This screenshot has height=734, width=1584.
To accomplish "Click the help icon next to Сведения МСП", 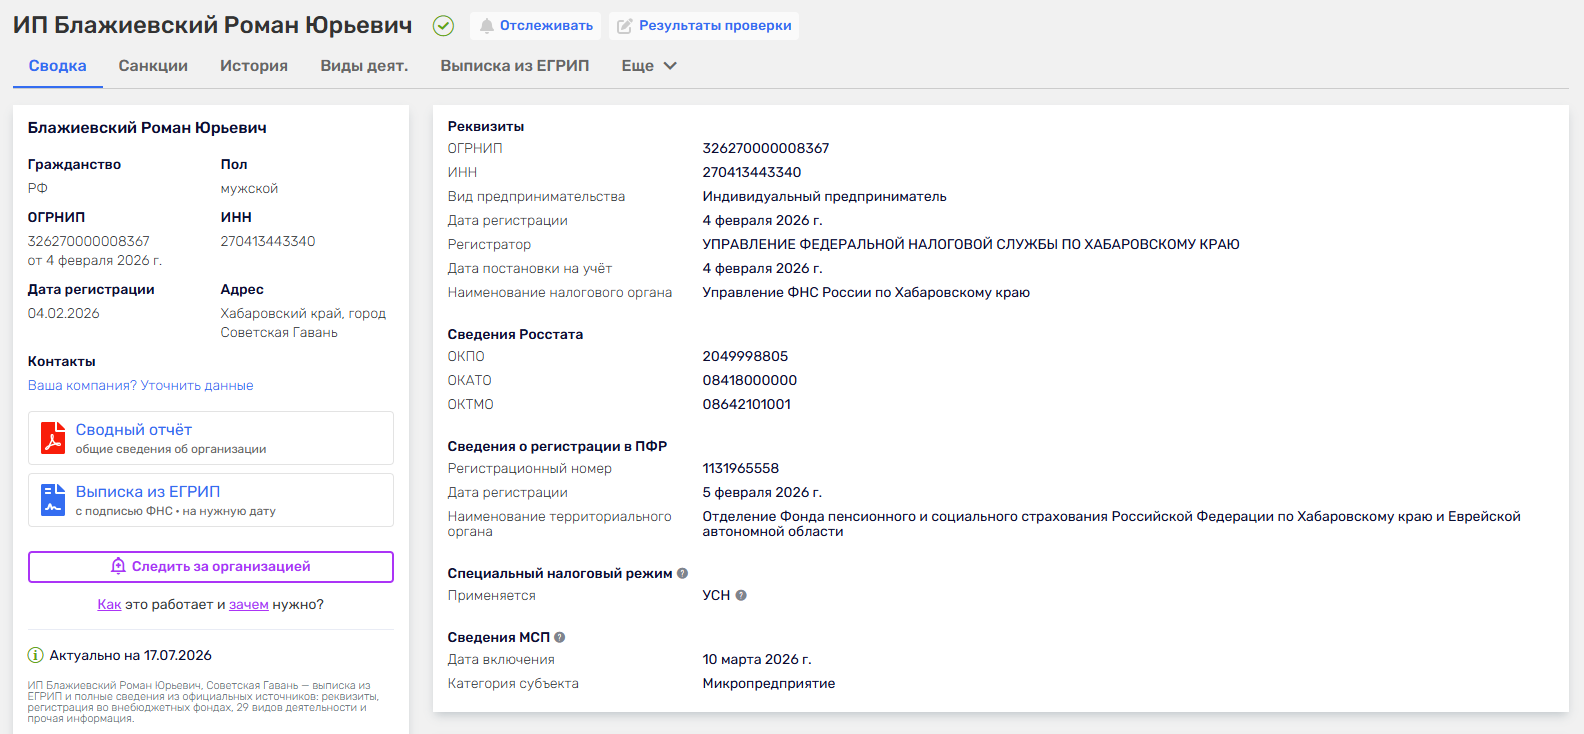I will click(560, 637).
